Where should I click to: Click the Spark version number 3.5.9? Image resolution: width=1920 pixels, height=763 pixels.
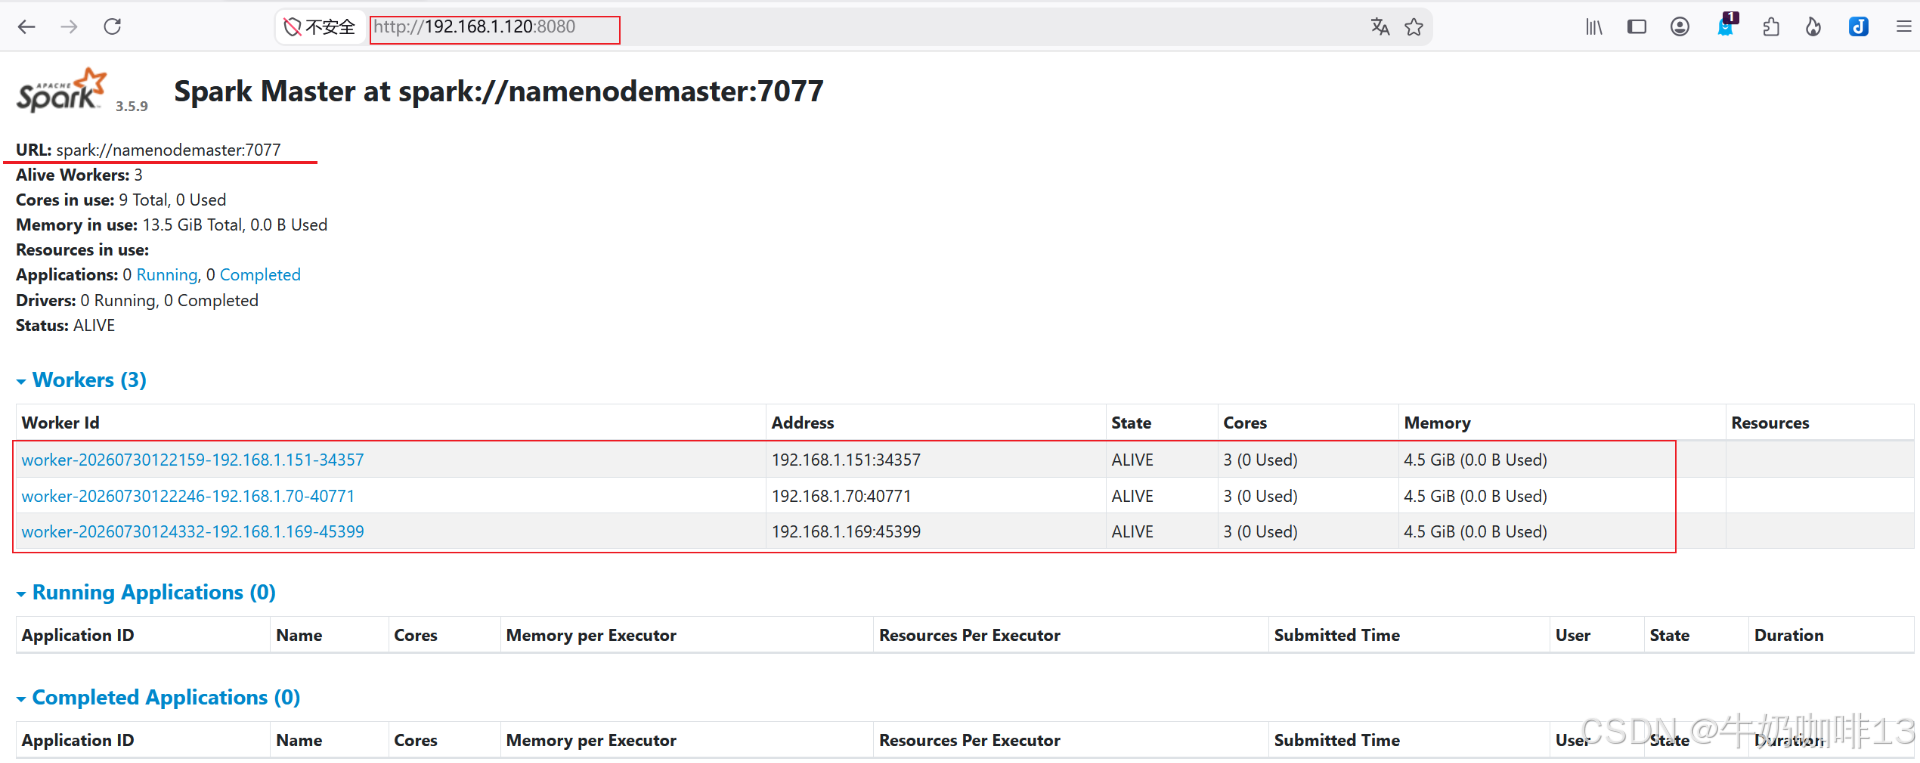click(x=132, y=106)
